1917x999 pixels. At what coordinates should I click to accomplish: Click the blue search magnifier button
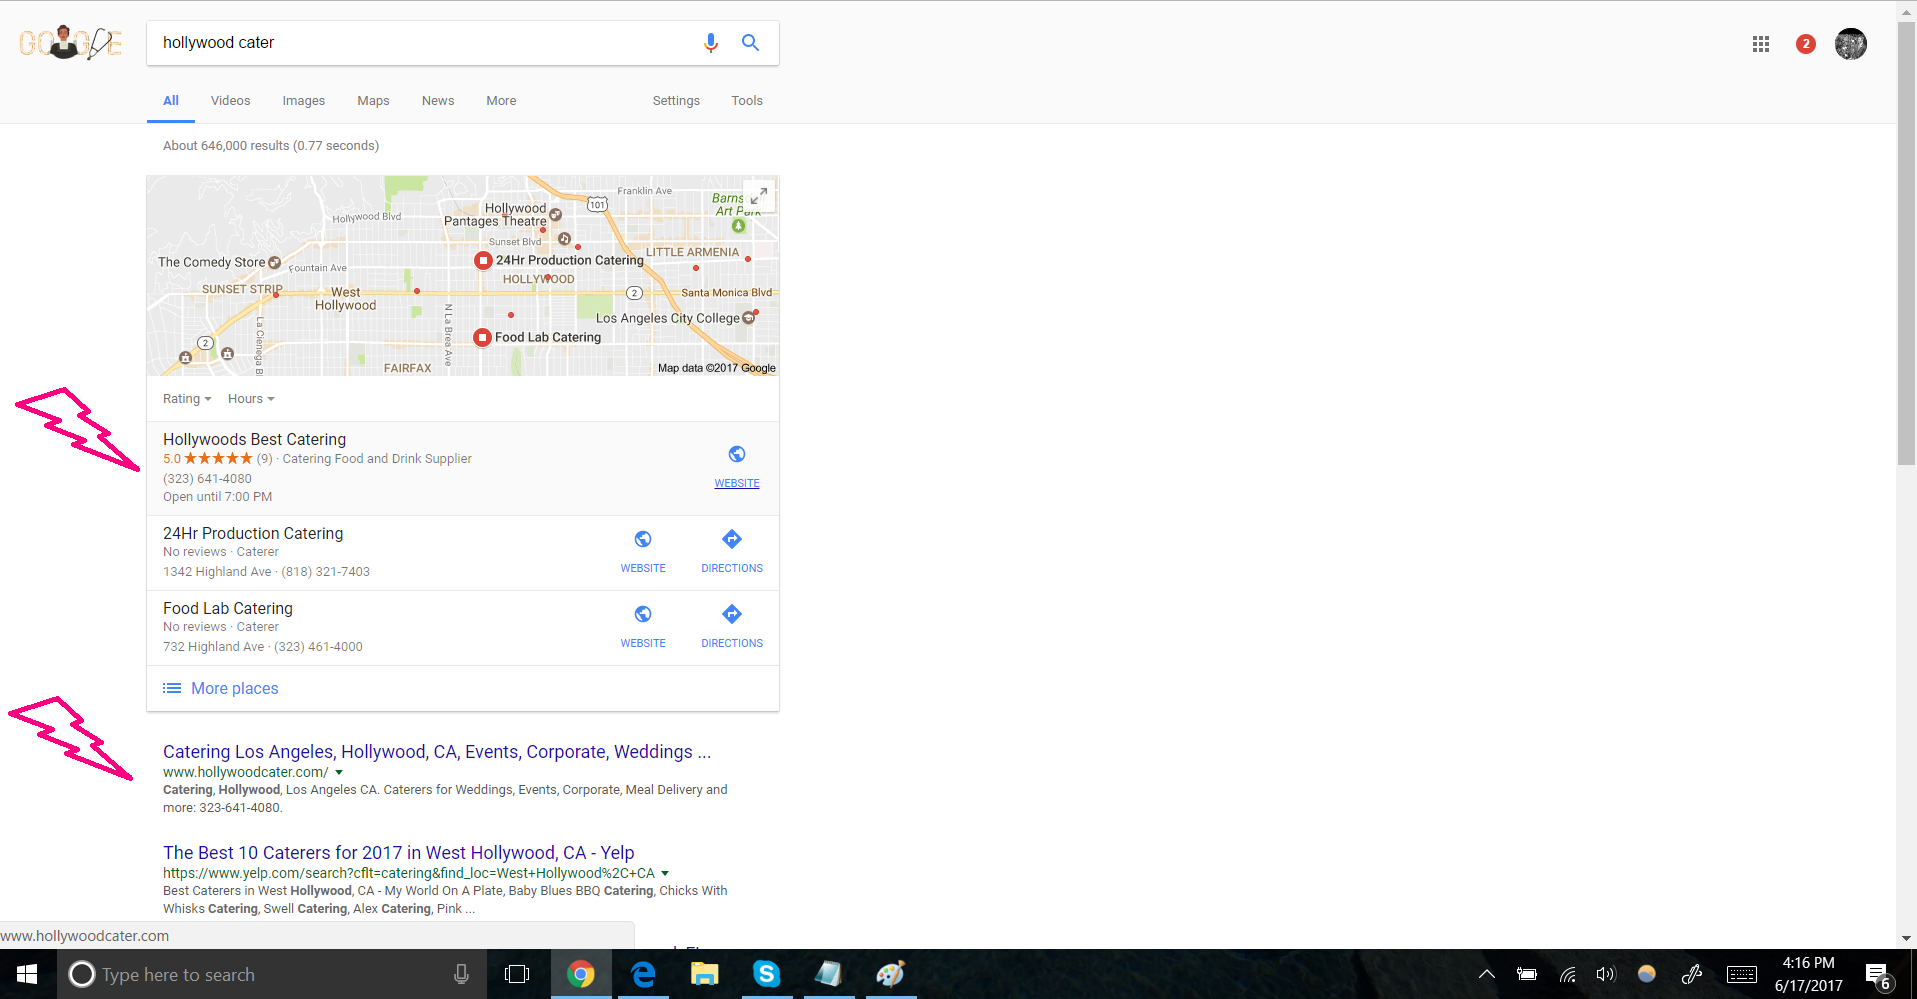click(x=750, y=43)
